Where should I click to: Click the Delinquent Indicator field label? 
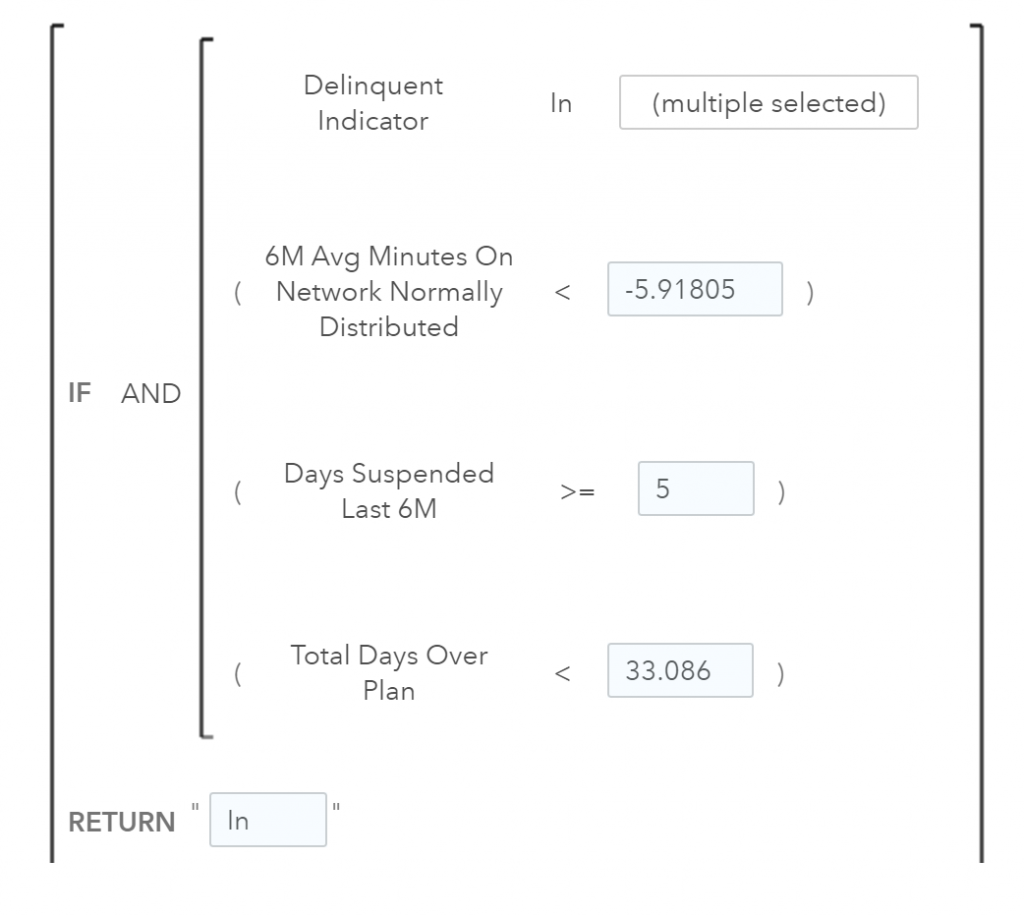[373, 104]
